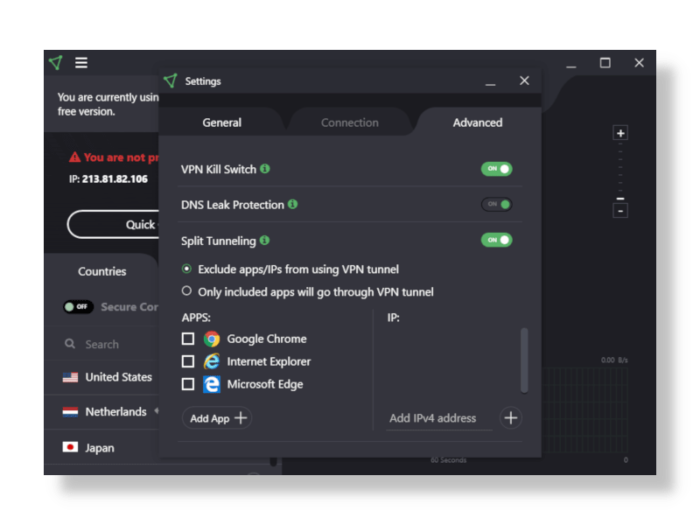Close the Settings dialog
The image size is (700, 525).
pos(524,81)
